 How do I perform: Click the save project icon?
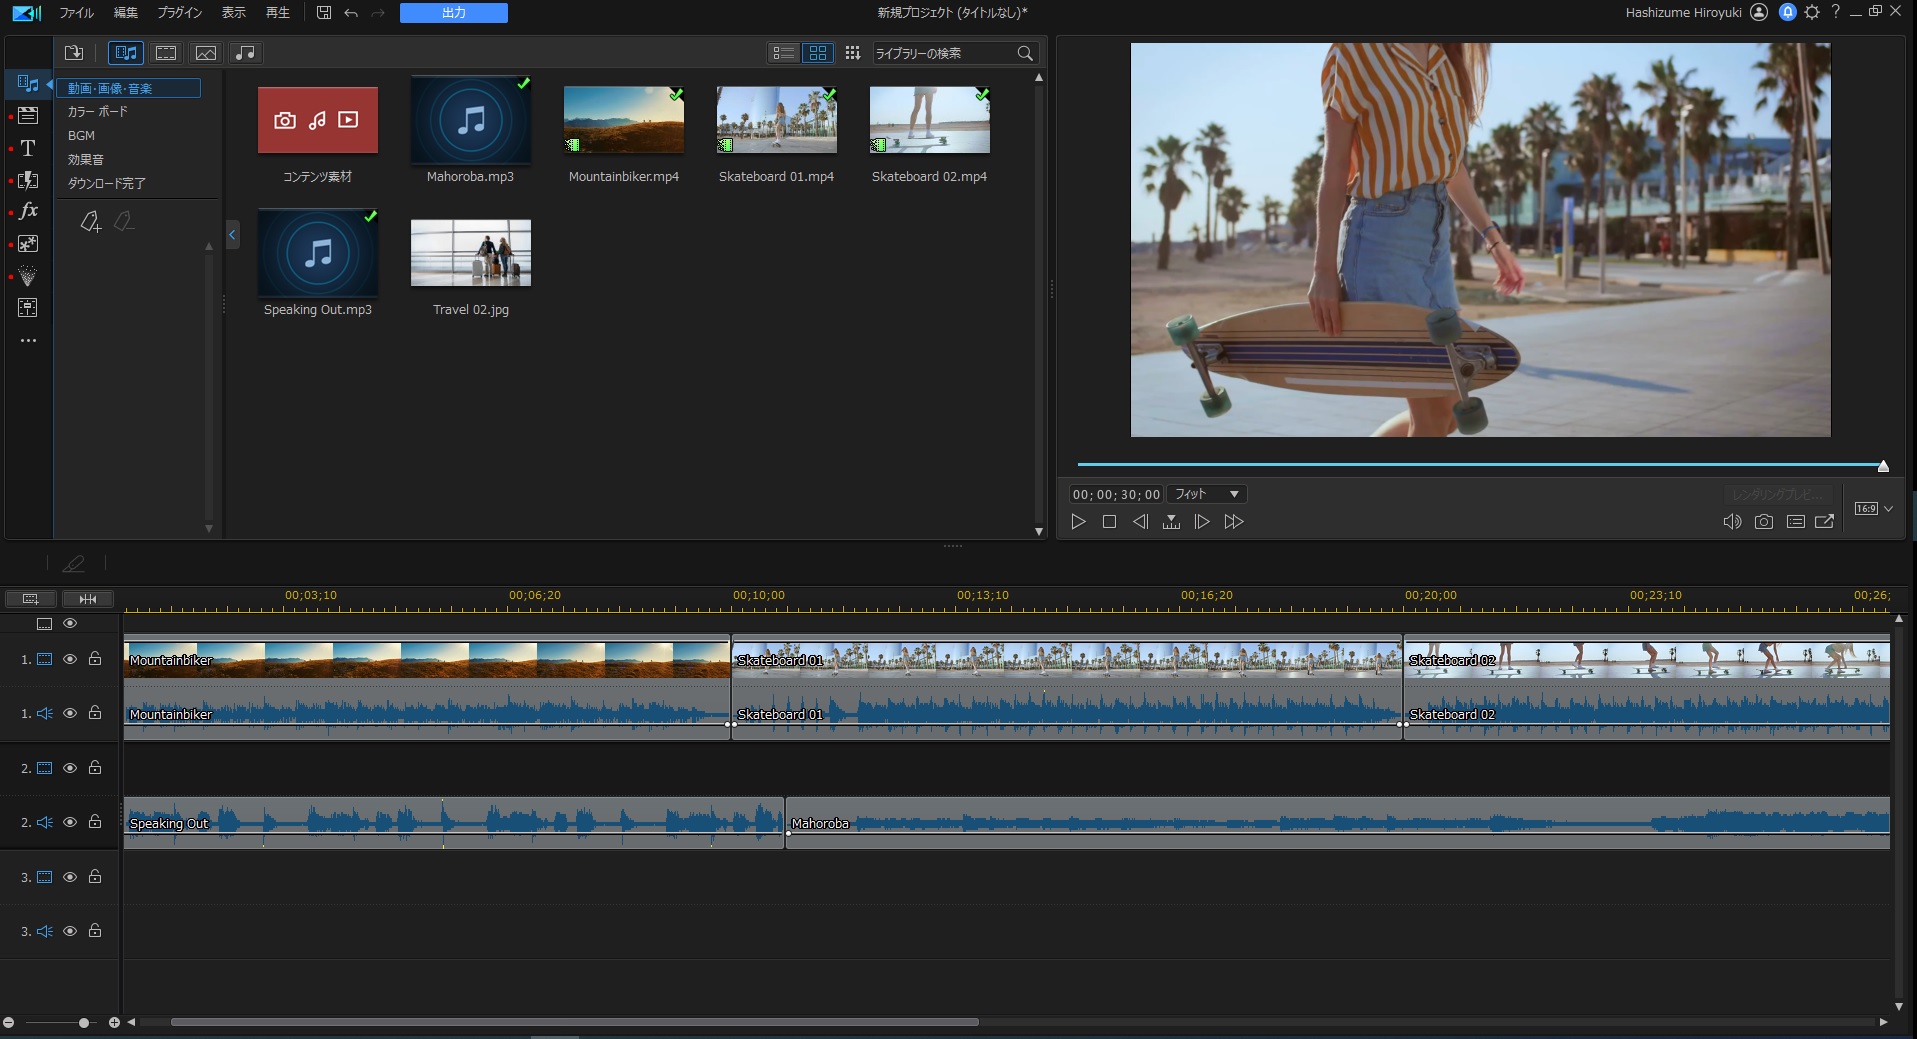tap(324, 13)
